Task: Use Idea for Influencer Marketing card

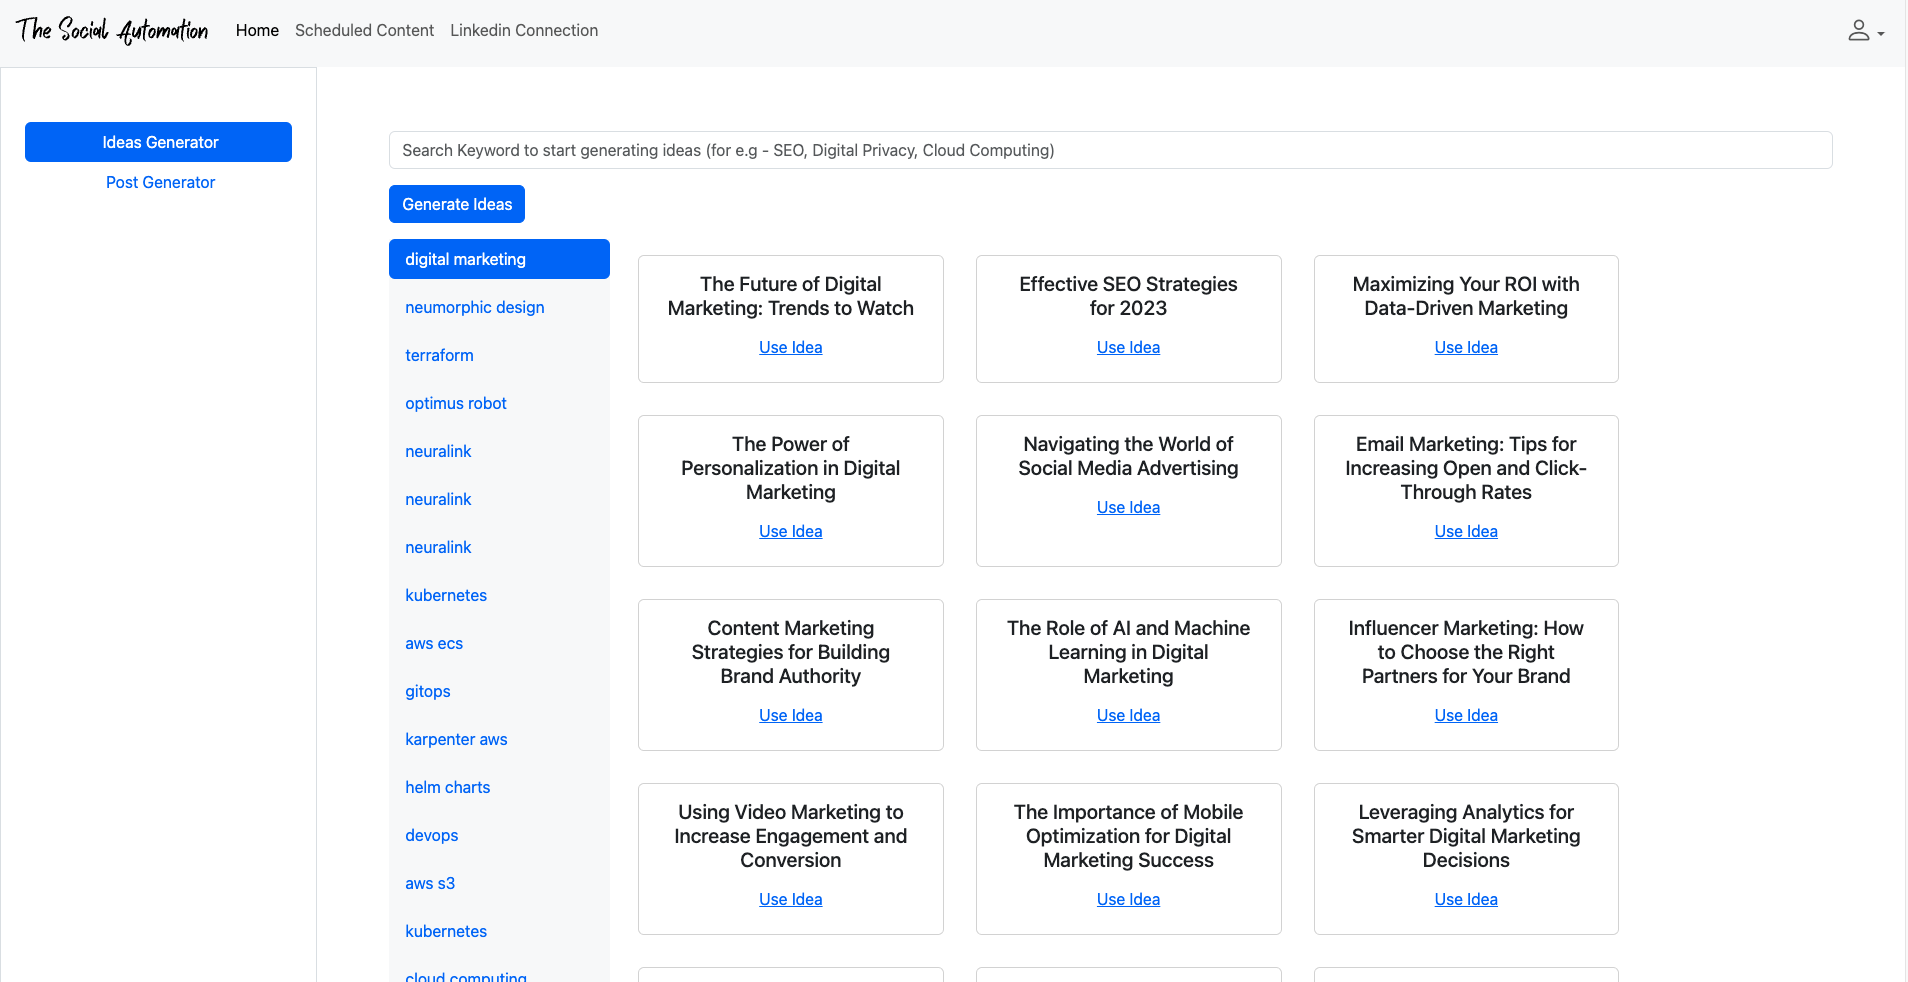Action: pos(1466,715)
